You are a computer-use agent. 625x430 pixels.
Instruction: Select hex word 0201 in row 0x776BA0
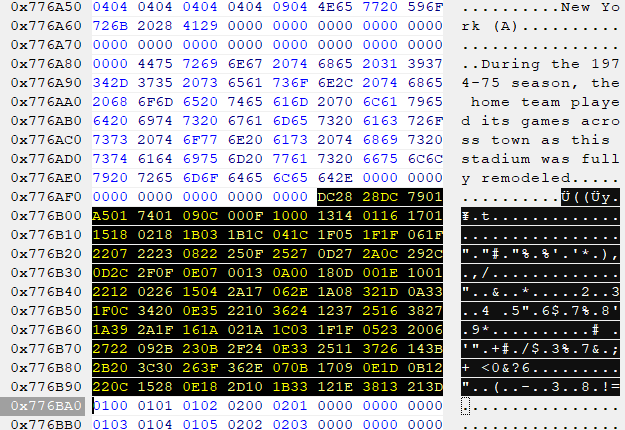click(x=290, y=406)
